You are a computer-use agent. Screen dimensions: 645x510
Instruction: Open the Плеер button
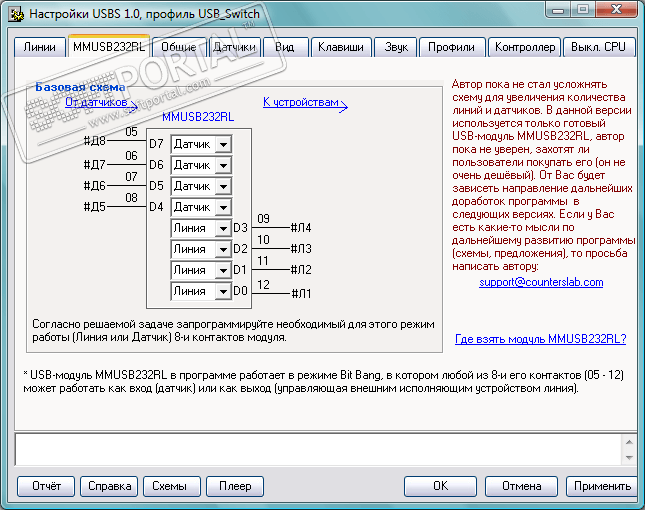tap(235, 486)
